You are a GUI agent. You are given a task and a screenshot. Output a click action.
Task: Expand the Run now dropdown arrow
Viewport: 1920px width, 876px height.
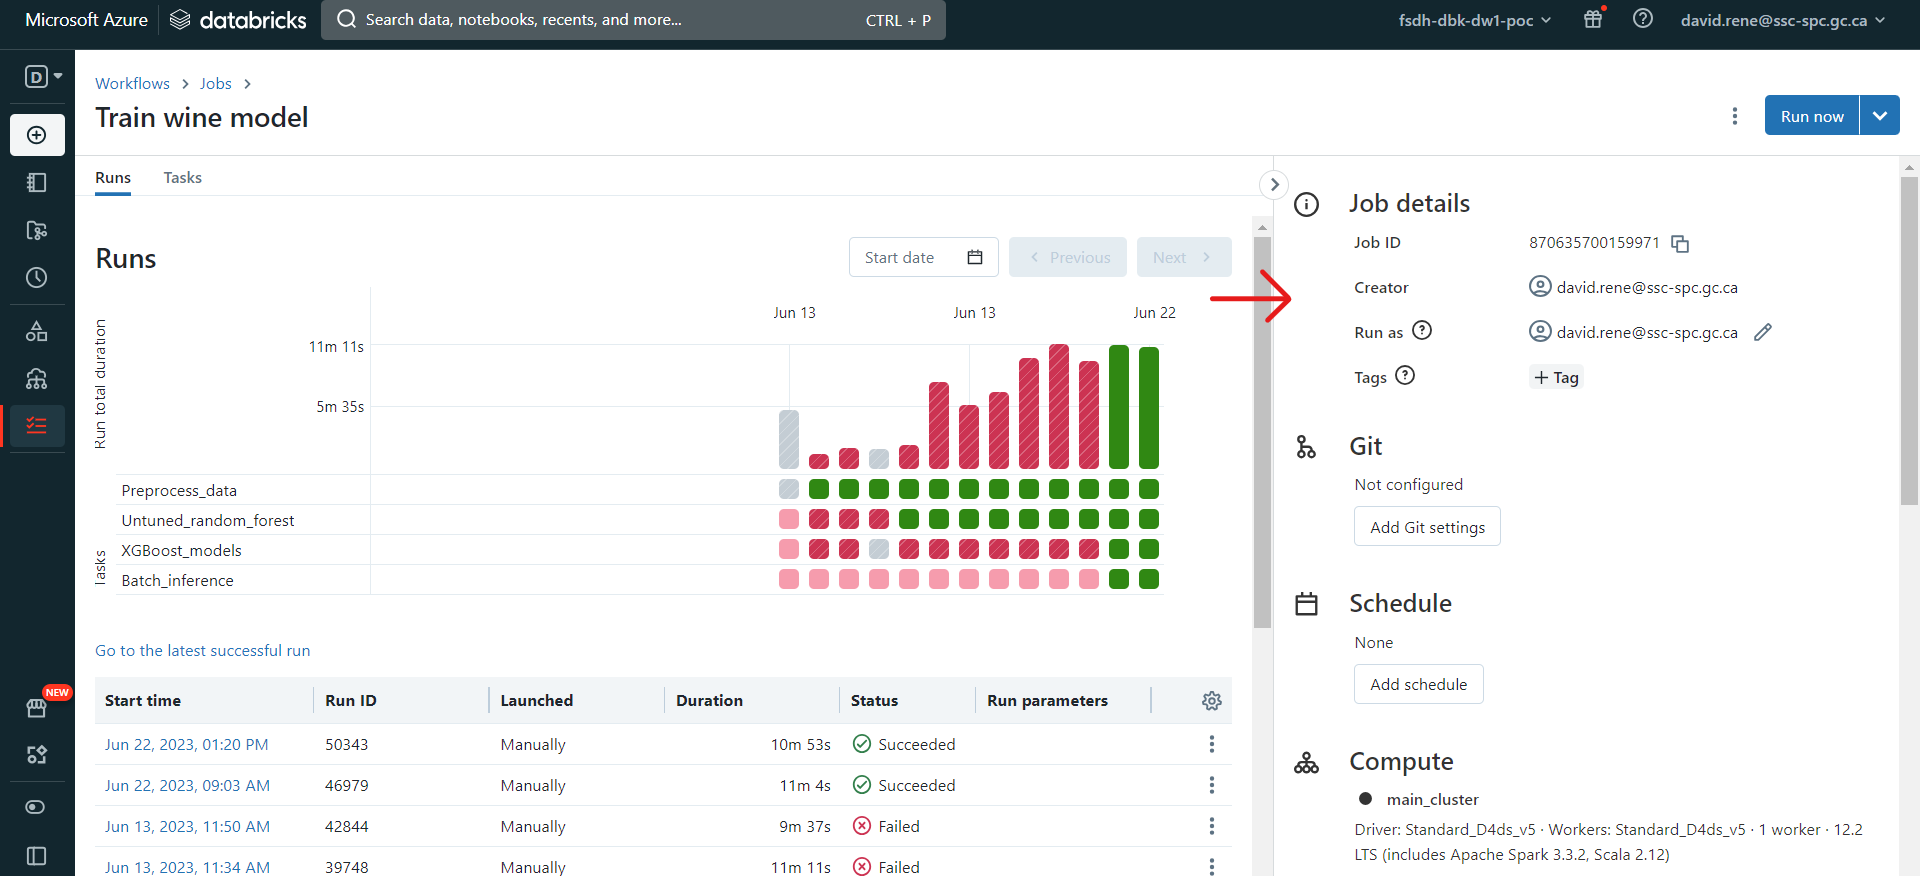(x=1880, y=116)
